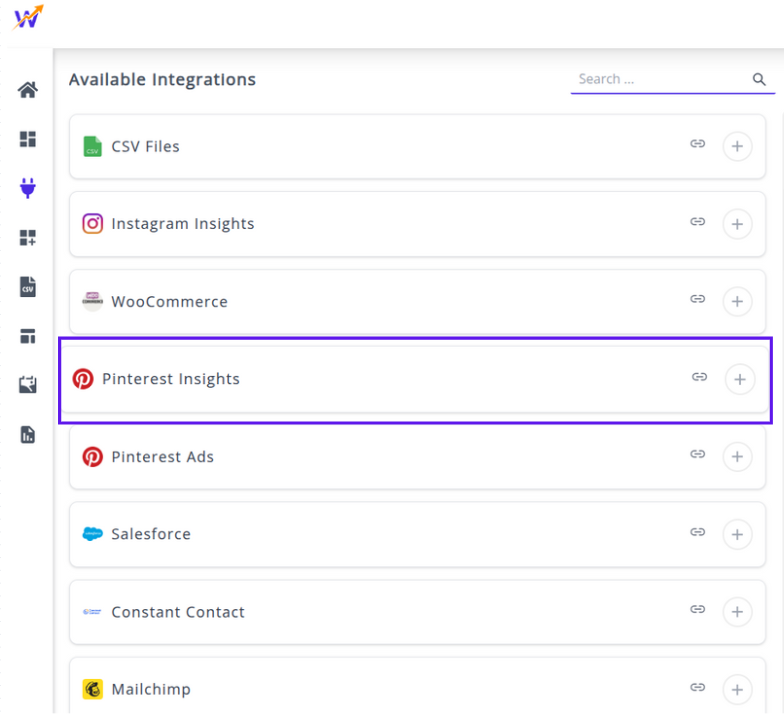The image size is (784, 721).
Task: Click the magnifier search icon
Action: (x=759, y=79)
